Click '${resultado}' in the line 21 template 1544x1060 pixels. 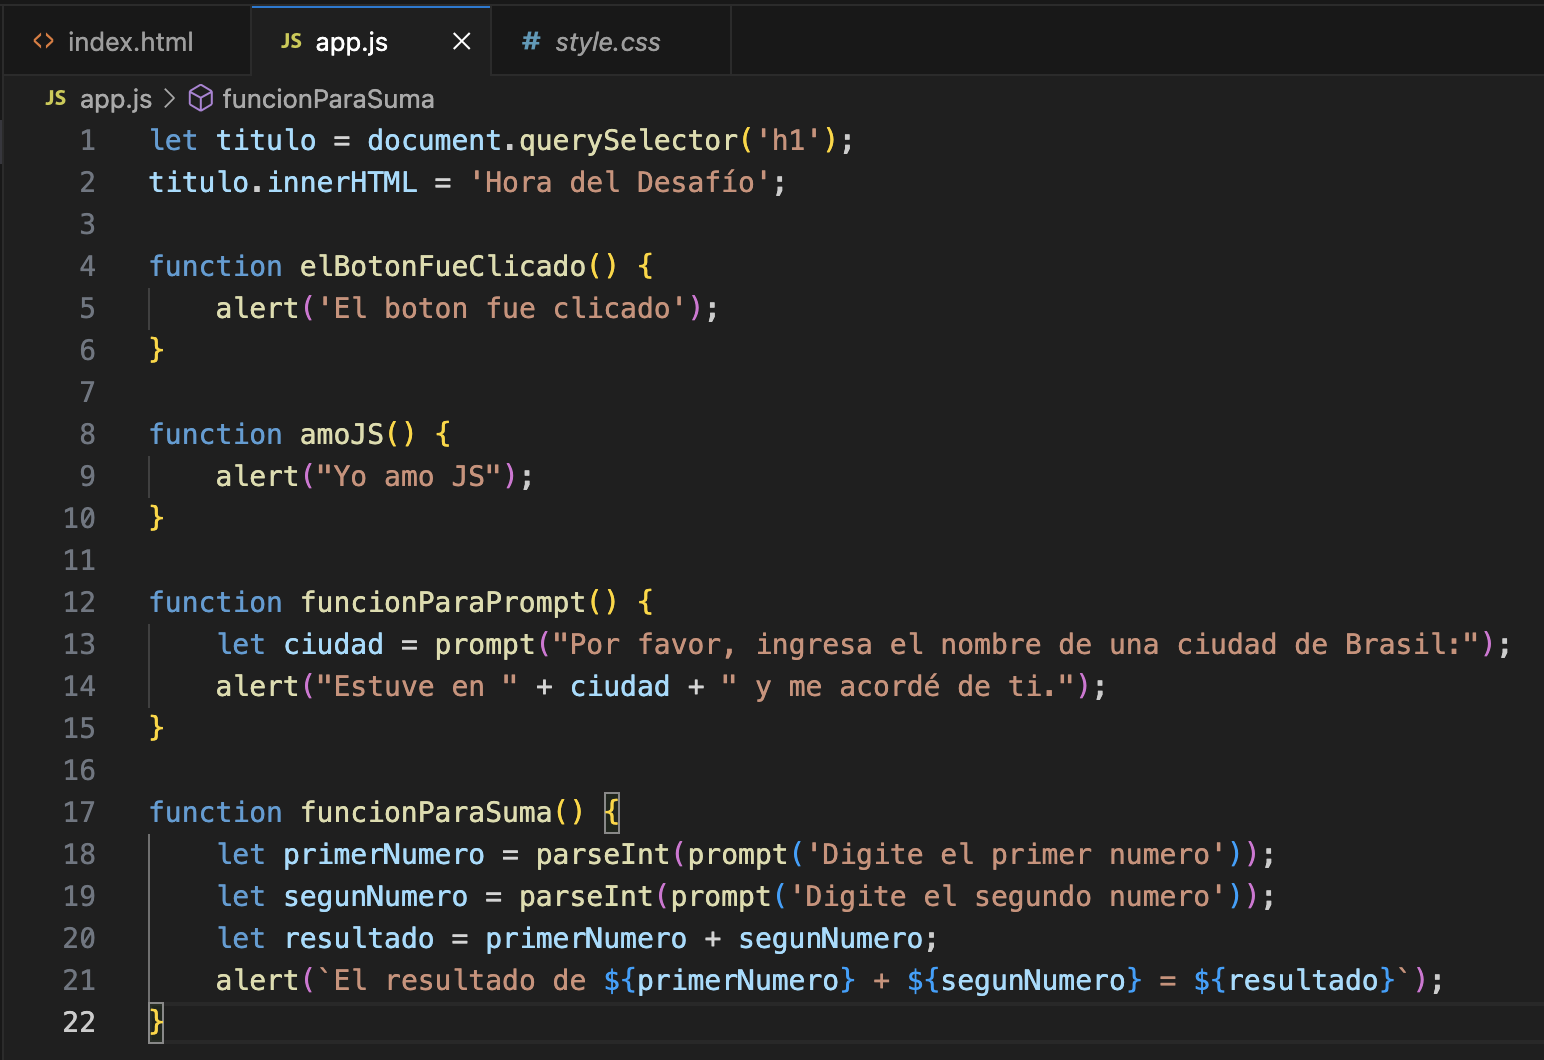(1294, 980)
